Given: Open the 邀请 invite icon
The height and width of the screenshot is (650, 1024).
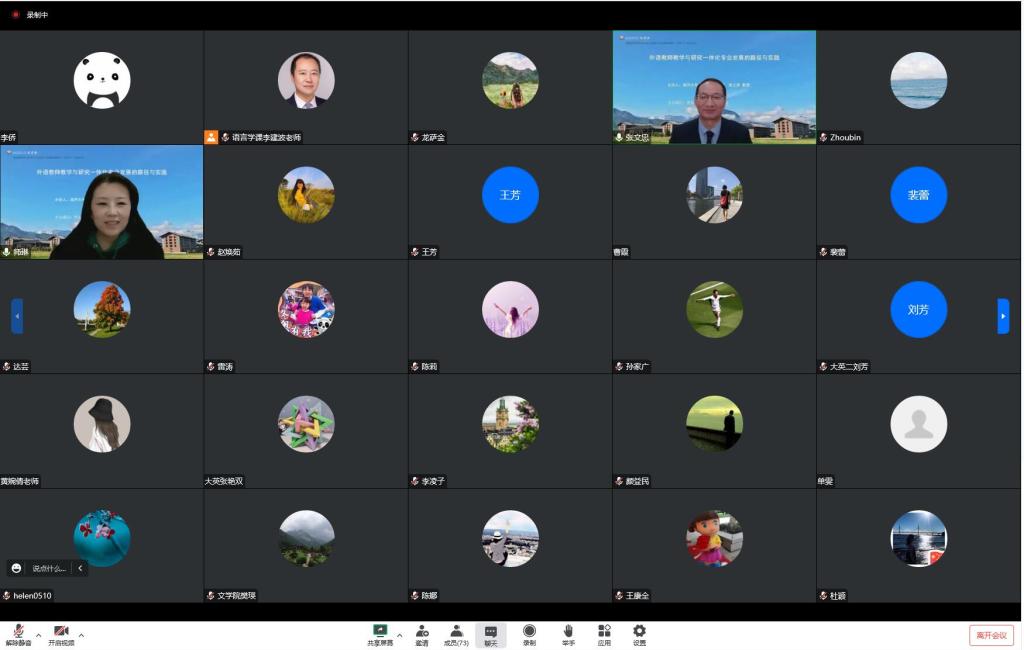Looking at the screenshot, I should point(422,634).
